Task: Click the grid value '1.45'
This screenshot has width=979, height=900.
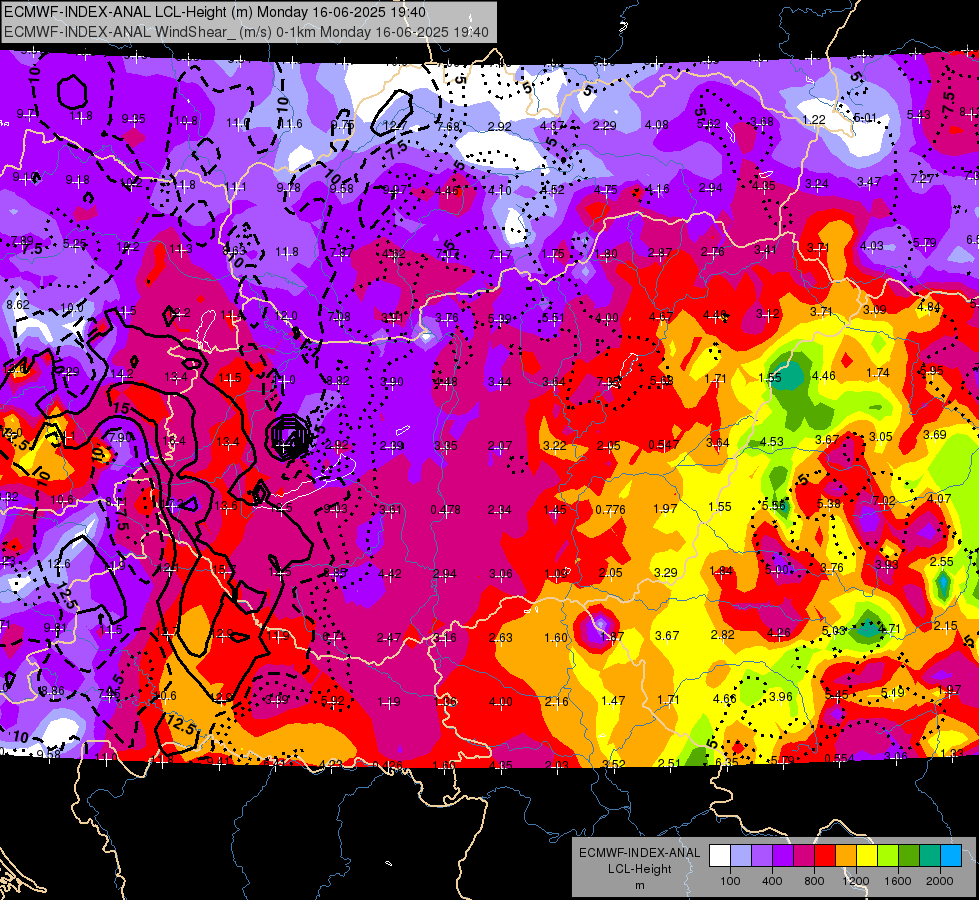Action: click(554, 510)
